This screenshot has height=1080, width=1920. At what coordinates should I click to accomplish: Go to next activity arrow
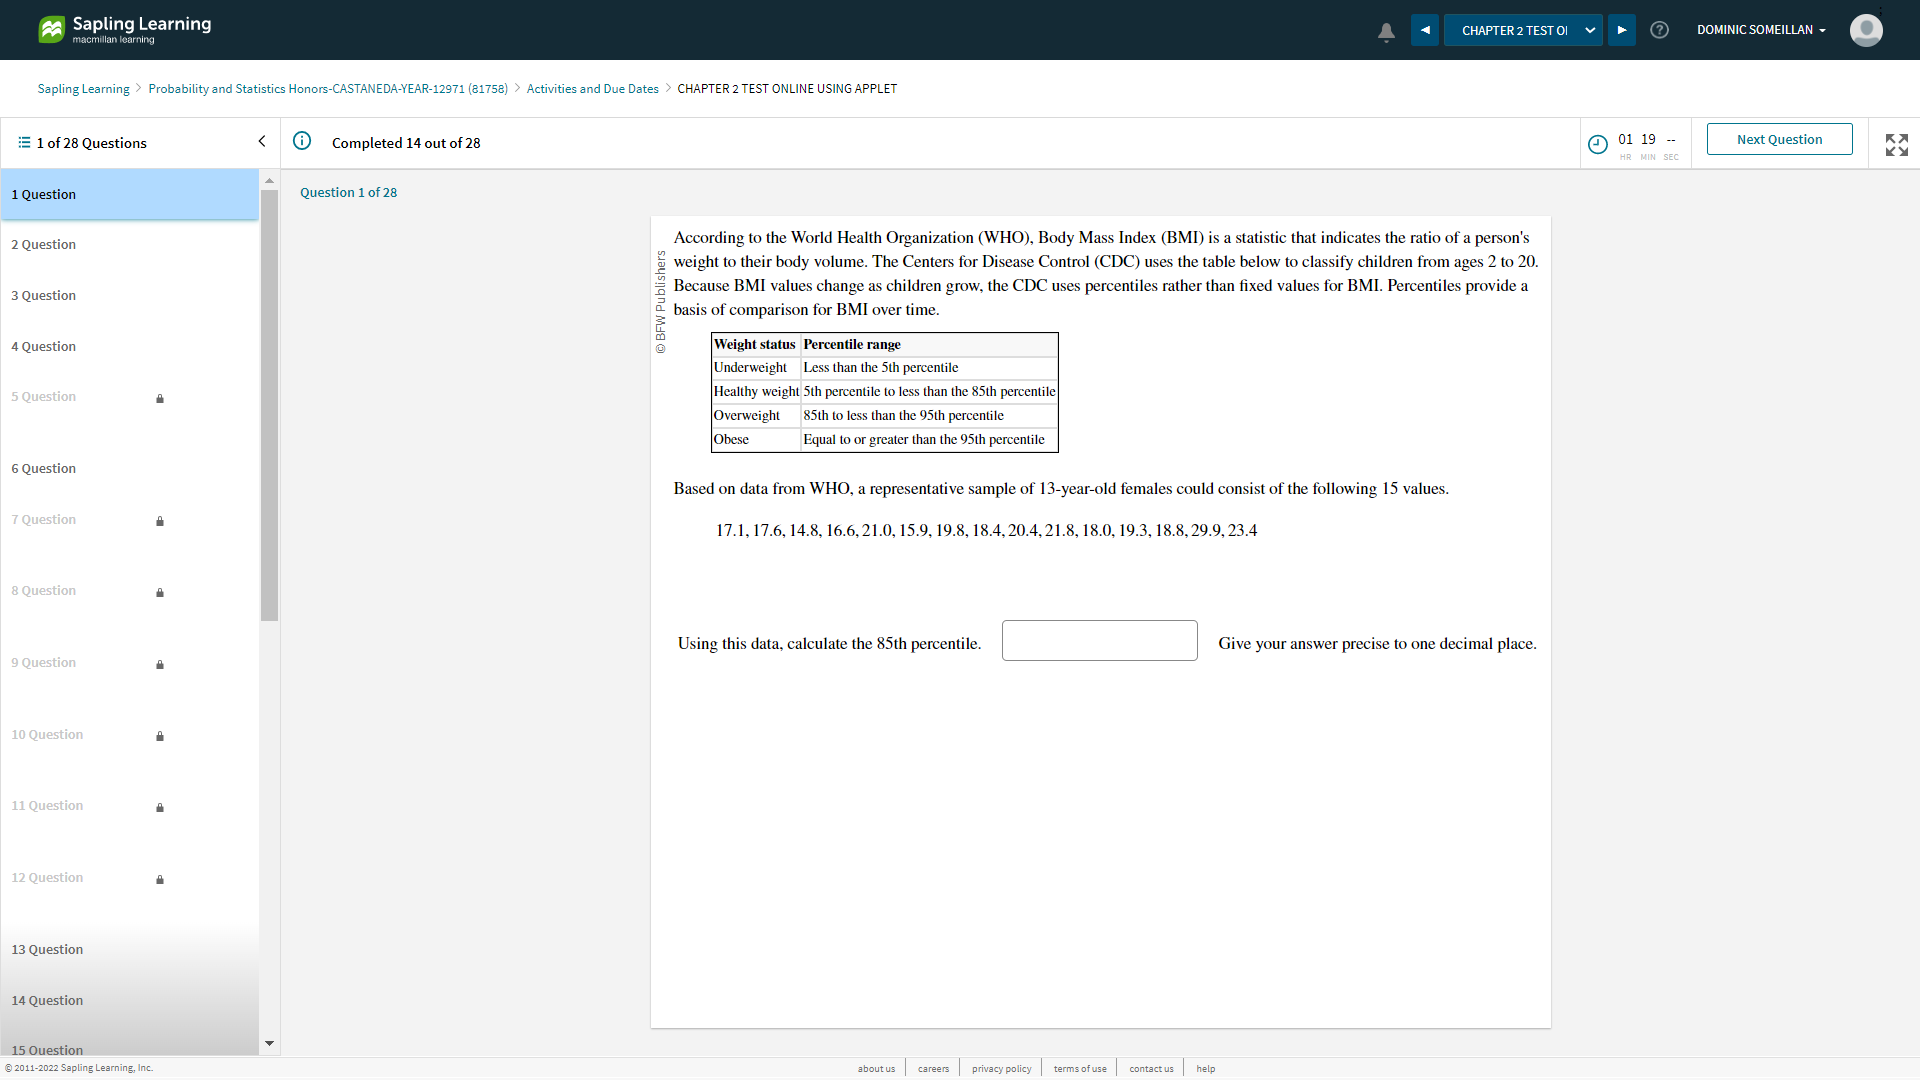1622,30
